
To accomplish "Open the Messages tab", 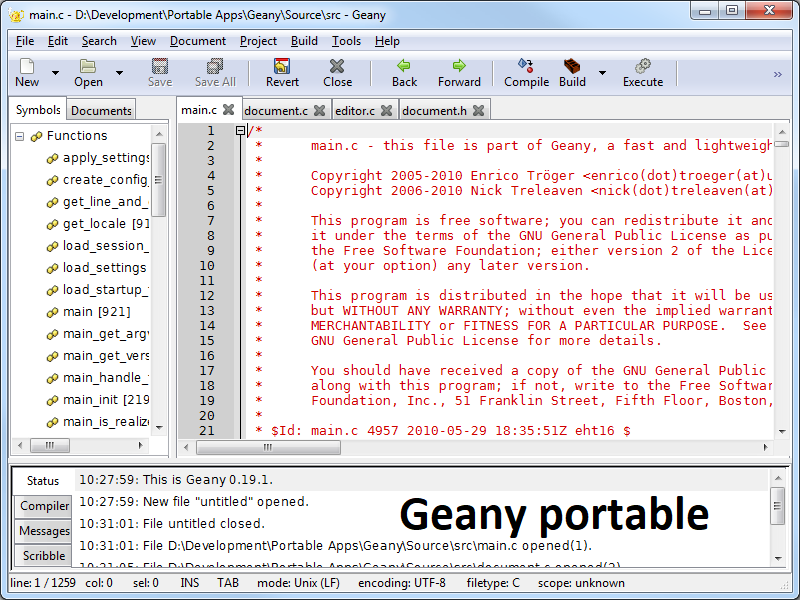I will click(44, 531).
